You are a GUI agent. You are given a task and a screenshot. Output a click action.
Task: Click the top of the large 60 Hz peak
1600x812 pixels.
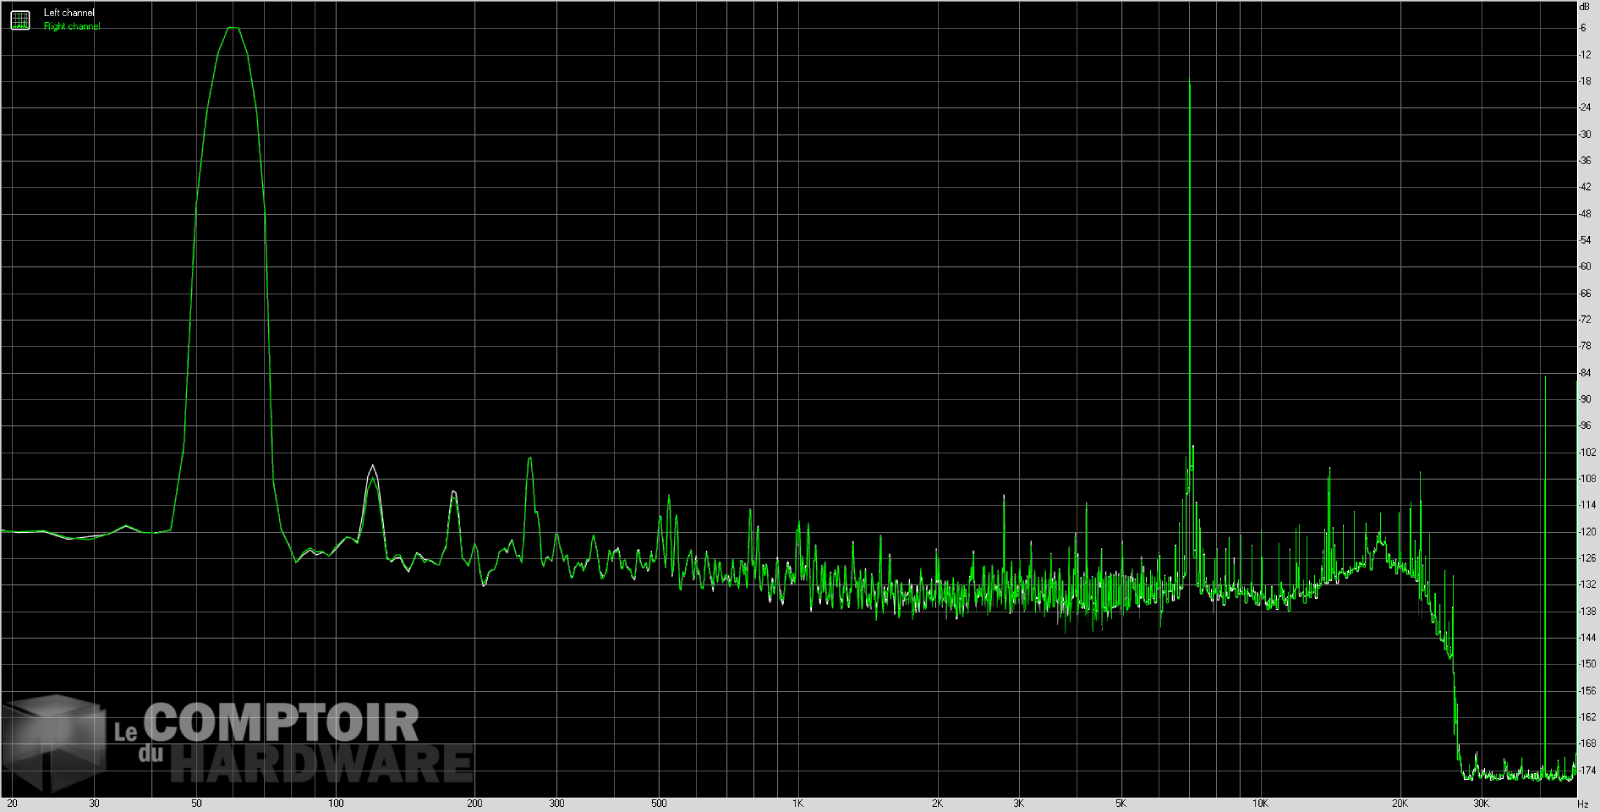coord(232,28)
